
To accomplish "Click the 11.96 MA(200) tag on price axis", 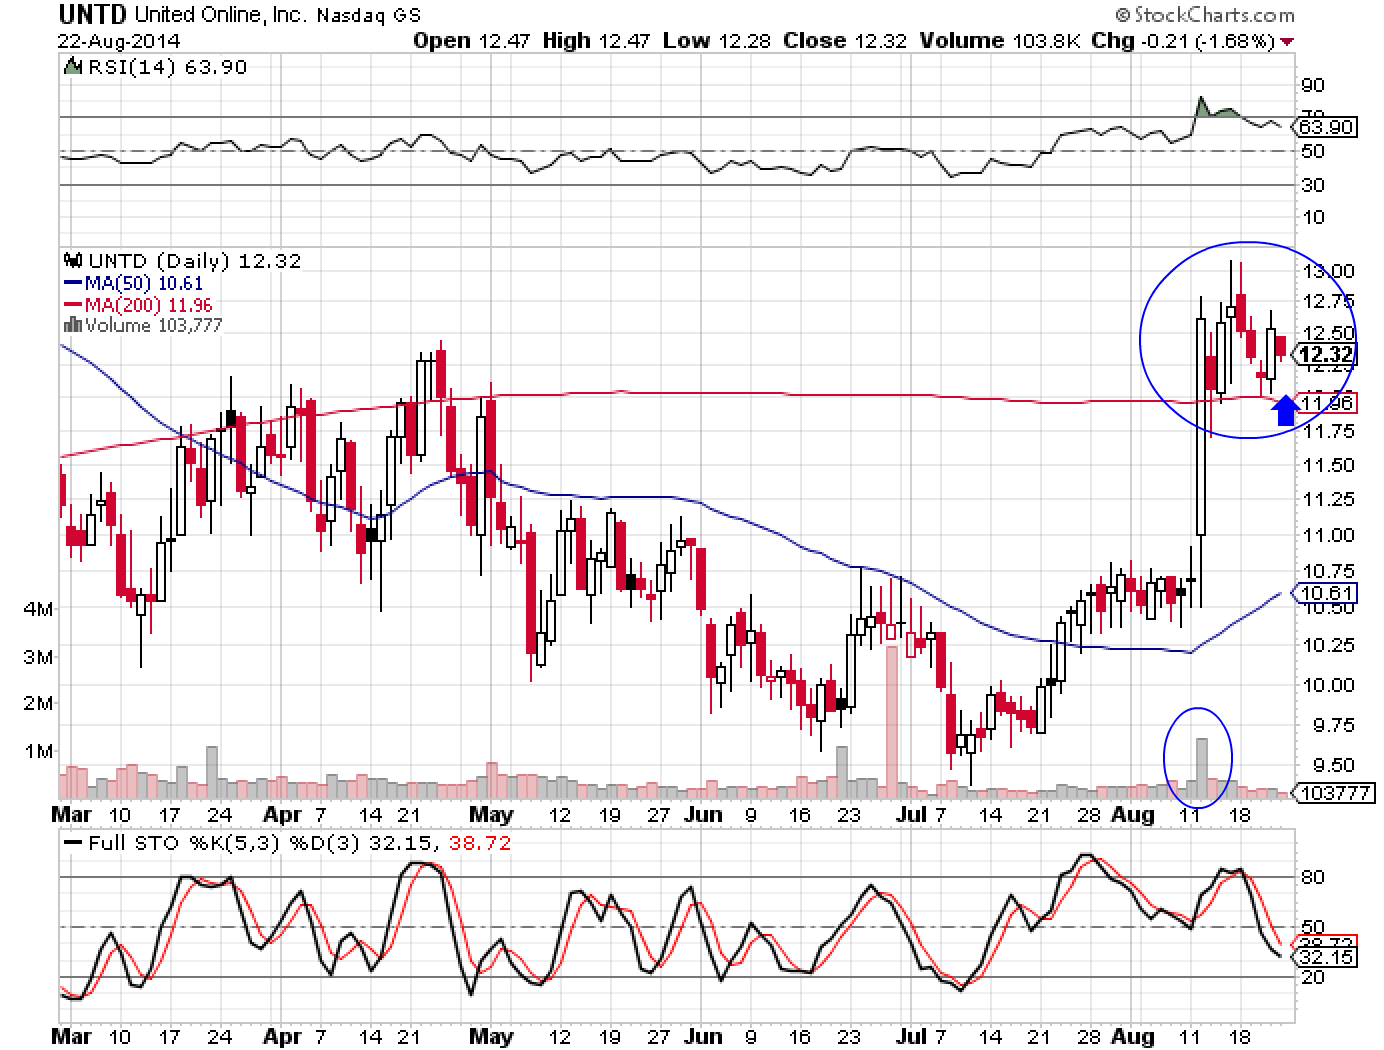I will tap(1326, 403).
